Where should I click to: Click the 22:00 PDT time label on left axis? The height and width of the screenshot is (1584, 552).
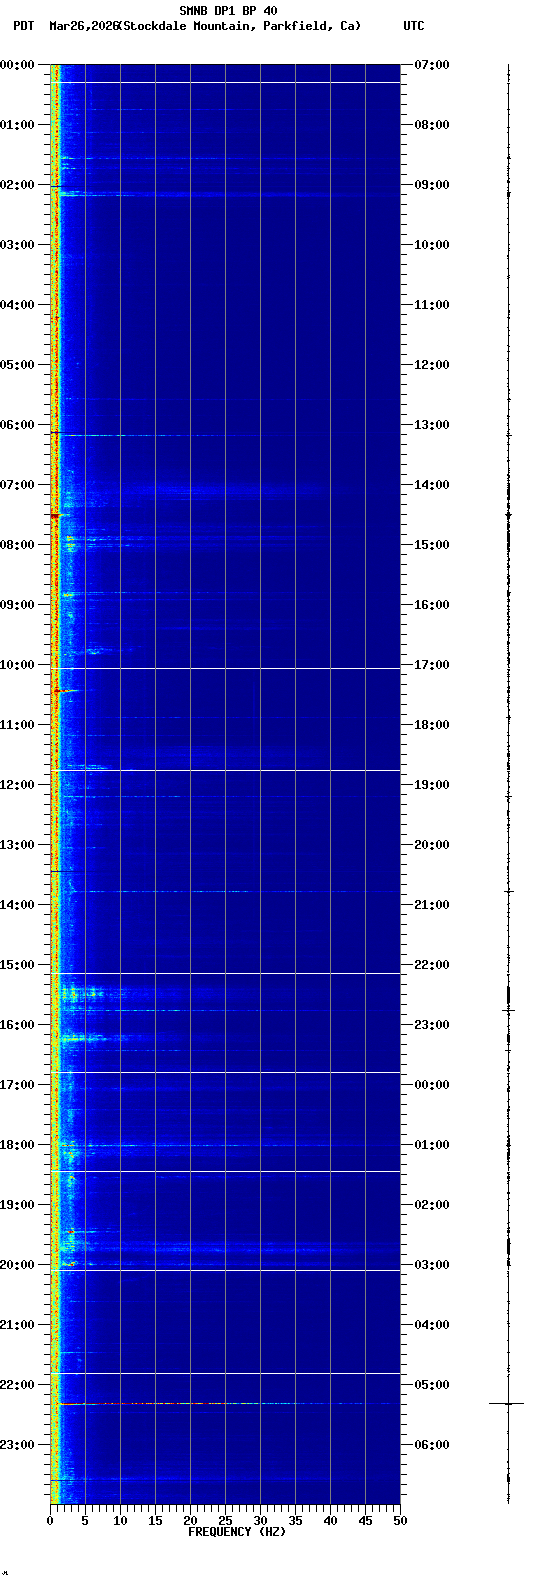pyautogui.click(x=17, y=1384)
